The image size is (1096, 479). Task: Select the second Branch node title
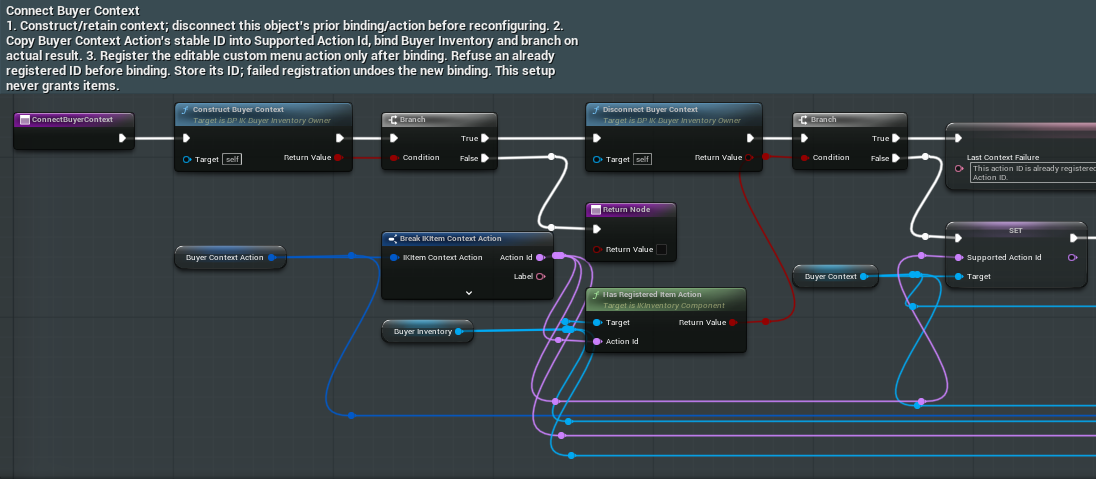[823, 120]
